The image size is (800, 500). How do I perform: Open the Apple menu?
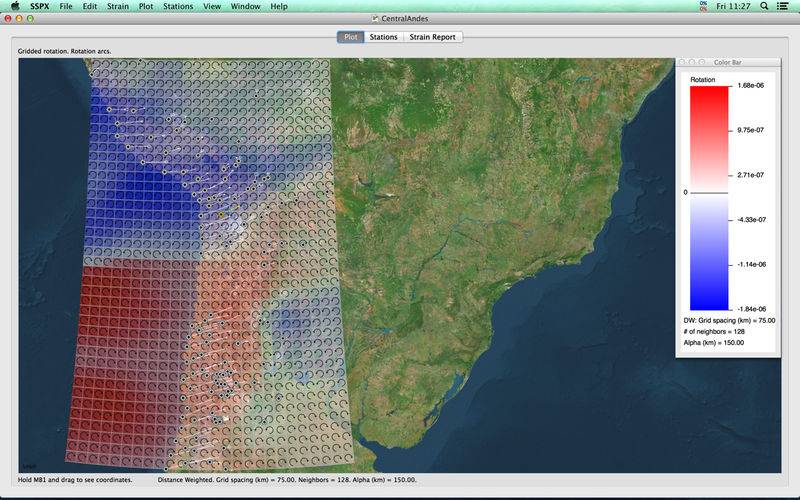[x=15, y=6]
